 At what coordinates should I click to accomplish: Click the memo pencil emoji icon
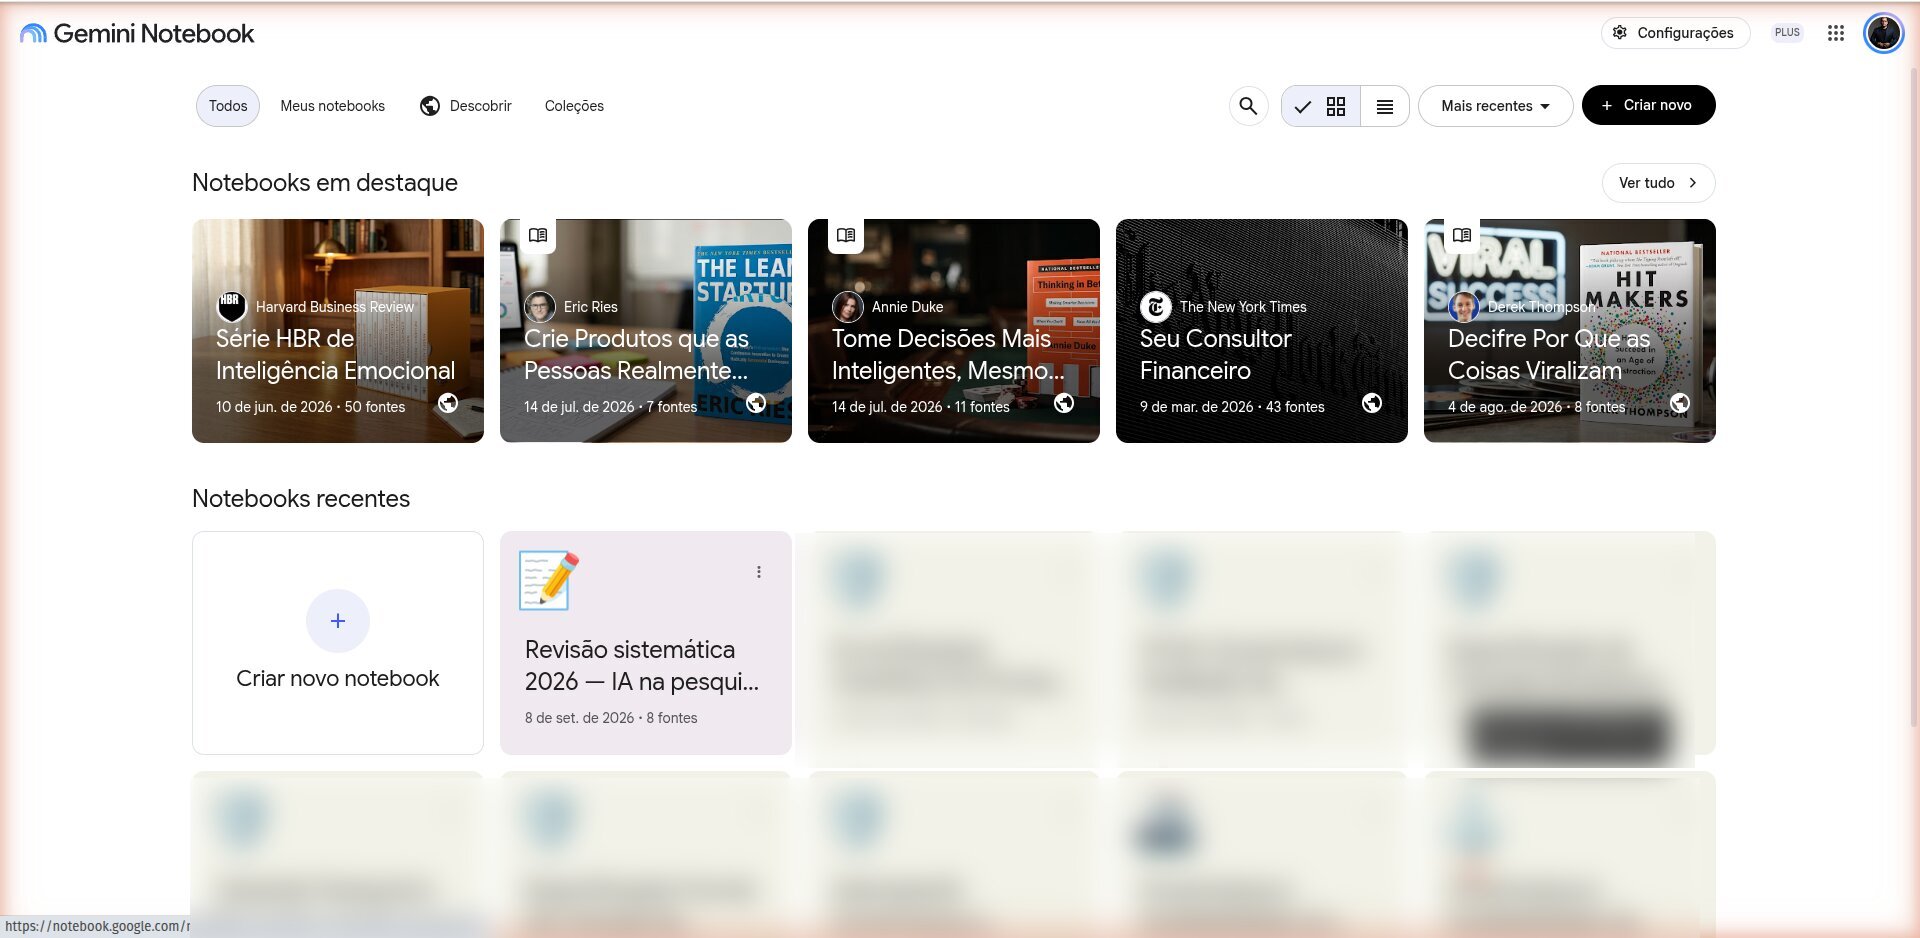tap(549, 581)
